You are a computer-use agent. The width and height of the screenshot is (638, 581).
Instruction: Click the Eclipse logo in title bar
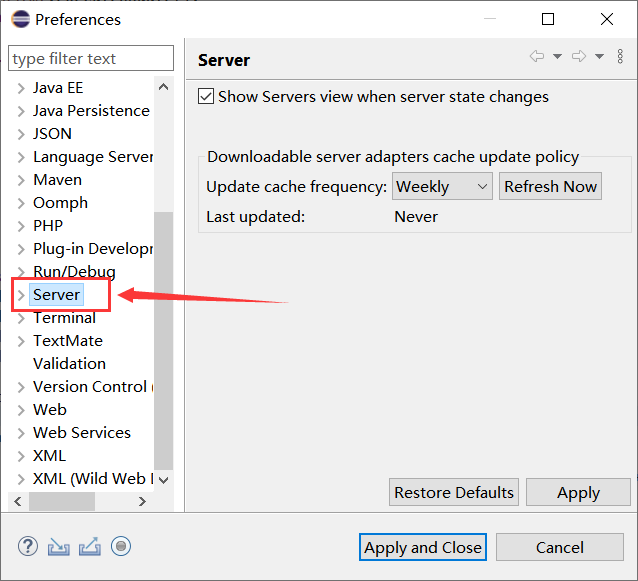pos(18,19)
